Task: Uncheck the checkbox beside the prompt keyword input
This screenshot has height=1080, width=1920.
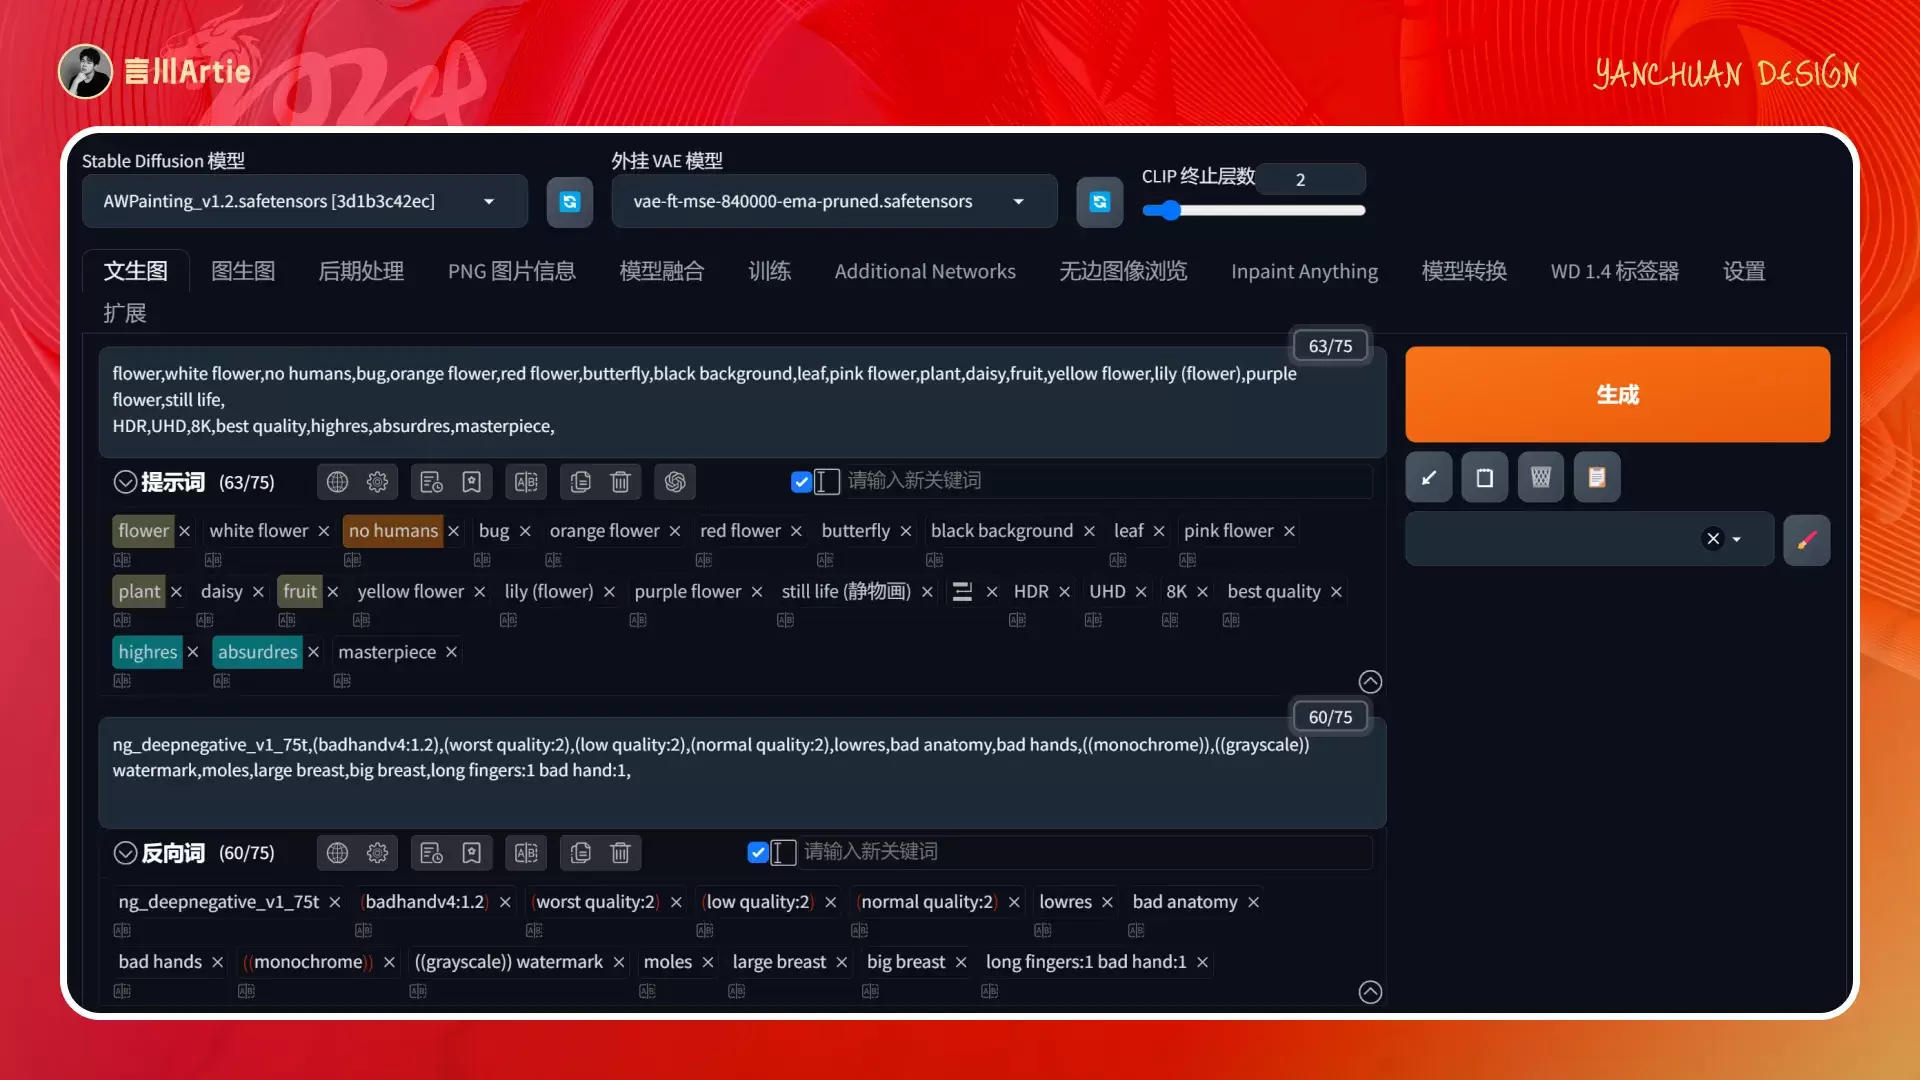Action: (x=801, y=482)
